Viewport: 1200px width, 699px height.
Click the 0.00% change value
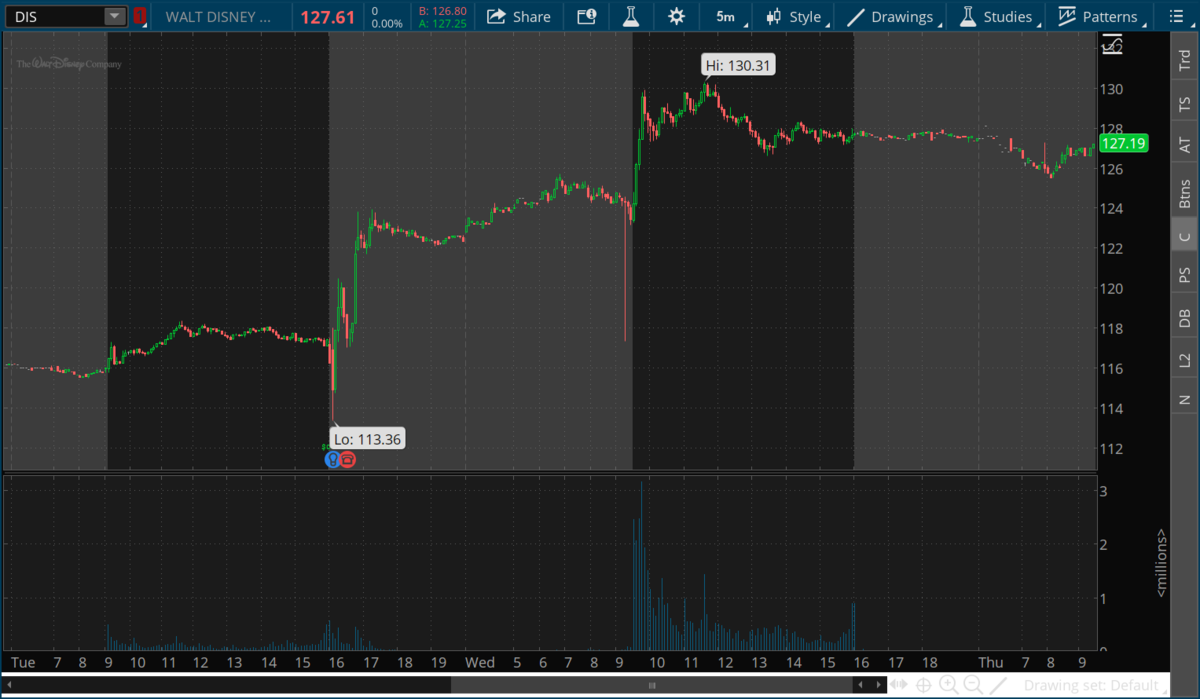385,23
